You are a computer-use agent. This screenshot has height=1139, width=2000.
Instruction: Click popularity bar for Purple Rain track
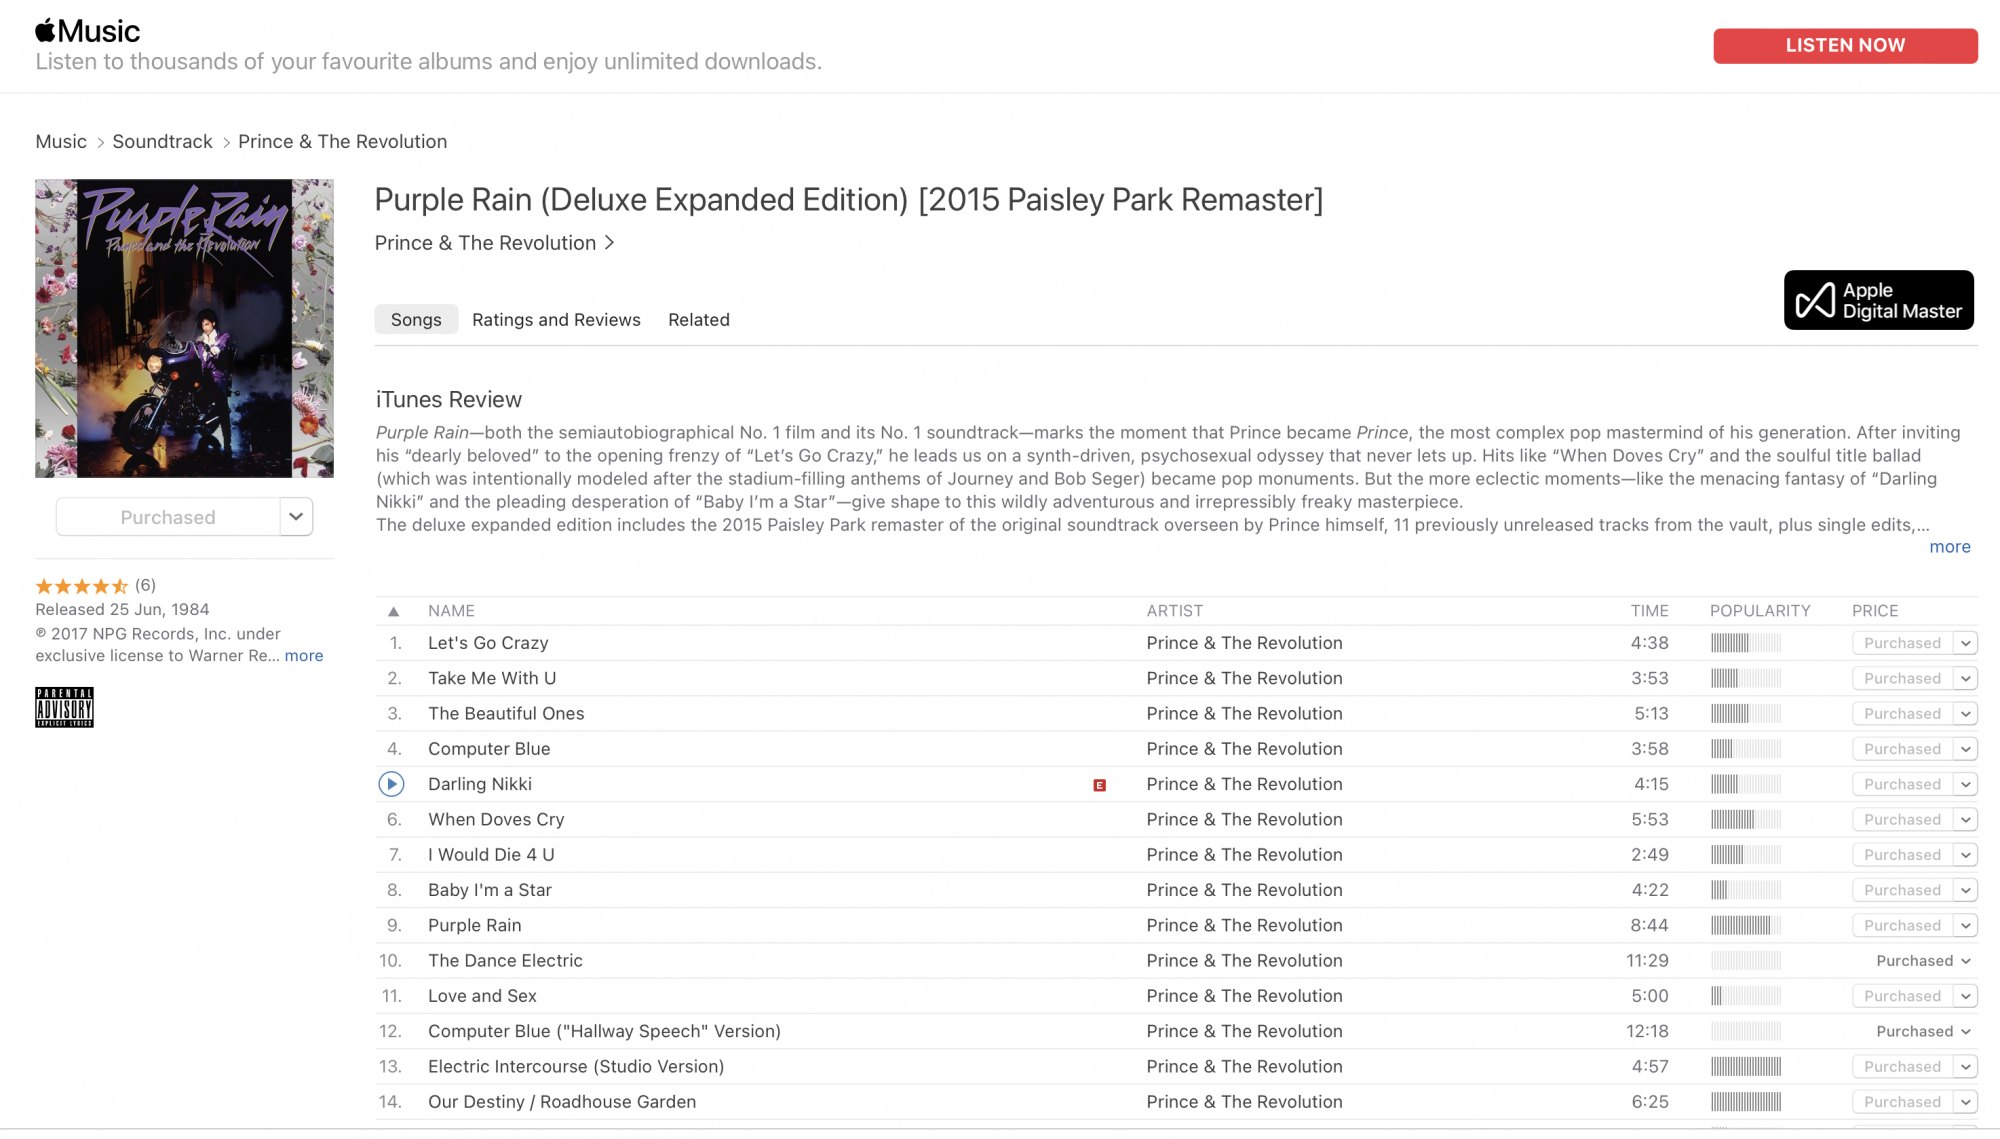[x=1745, y=926]
